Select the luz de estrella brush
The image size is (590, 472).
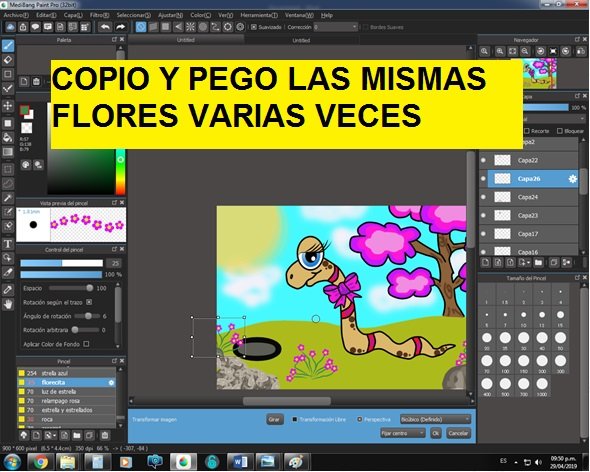[x=67, y=392]
